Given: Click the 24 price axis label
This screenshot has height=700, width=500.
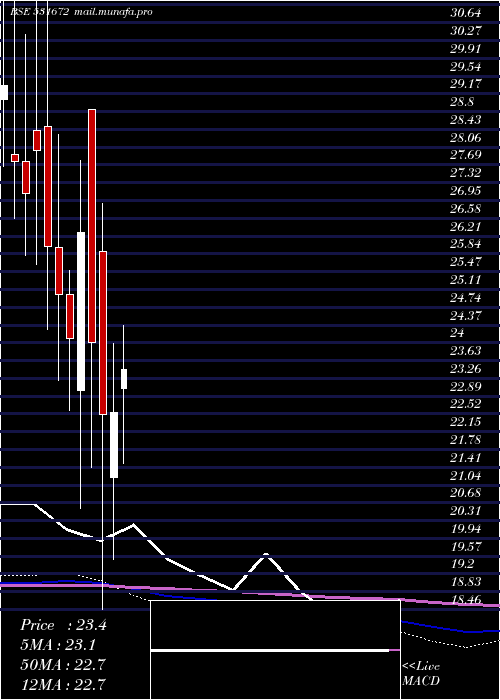Looking at the screenshot, I should click(x=458, y=333).
